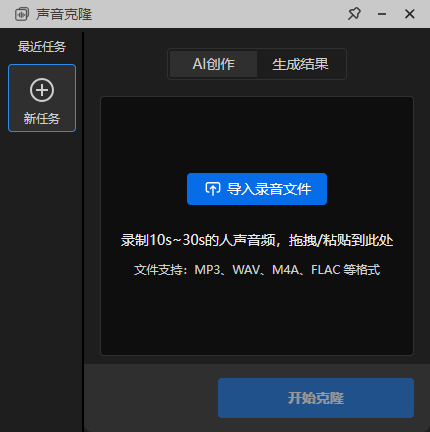The height and width of the screenshot is (432, 430).
Task: Click the 文件支持 MP3、WAV formats text
Action: point(257,270)
